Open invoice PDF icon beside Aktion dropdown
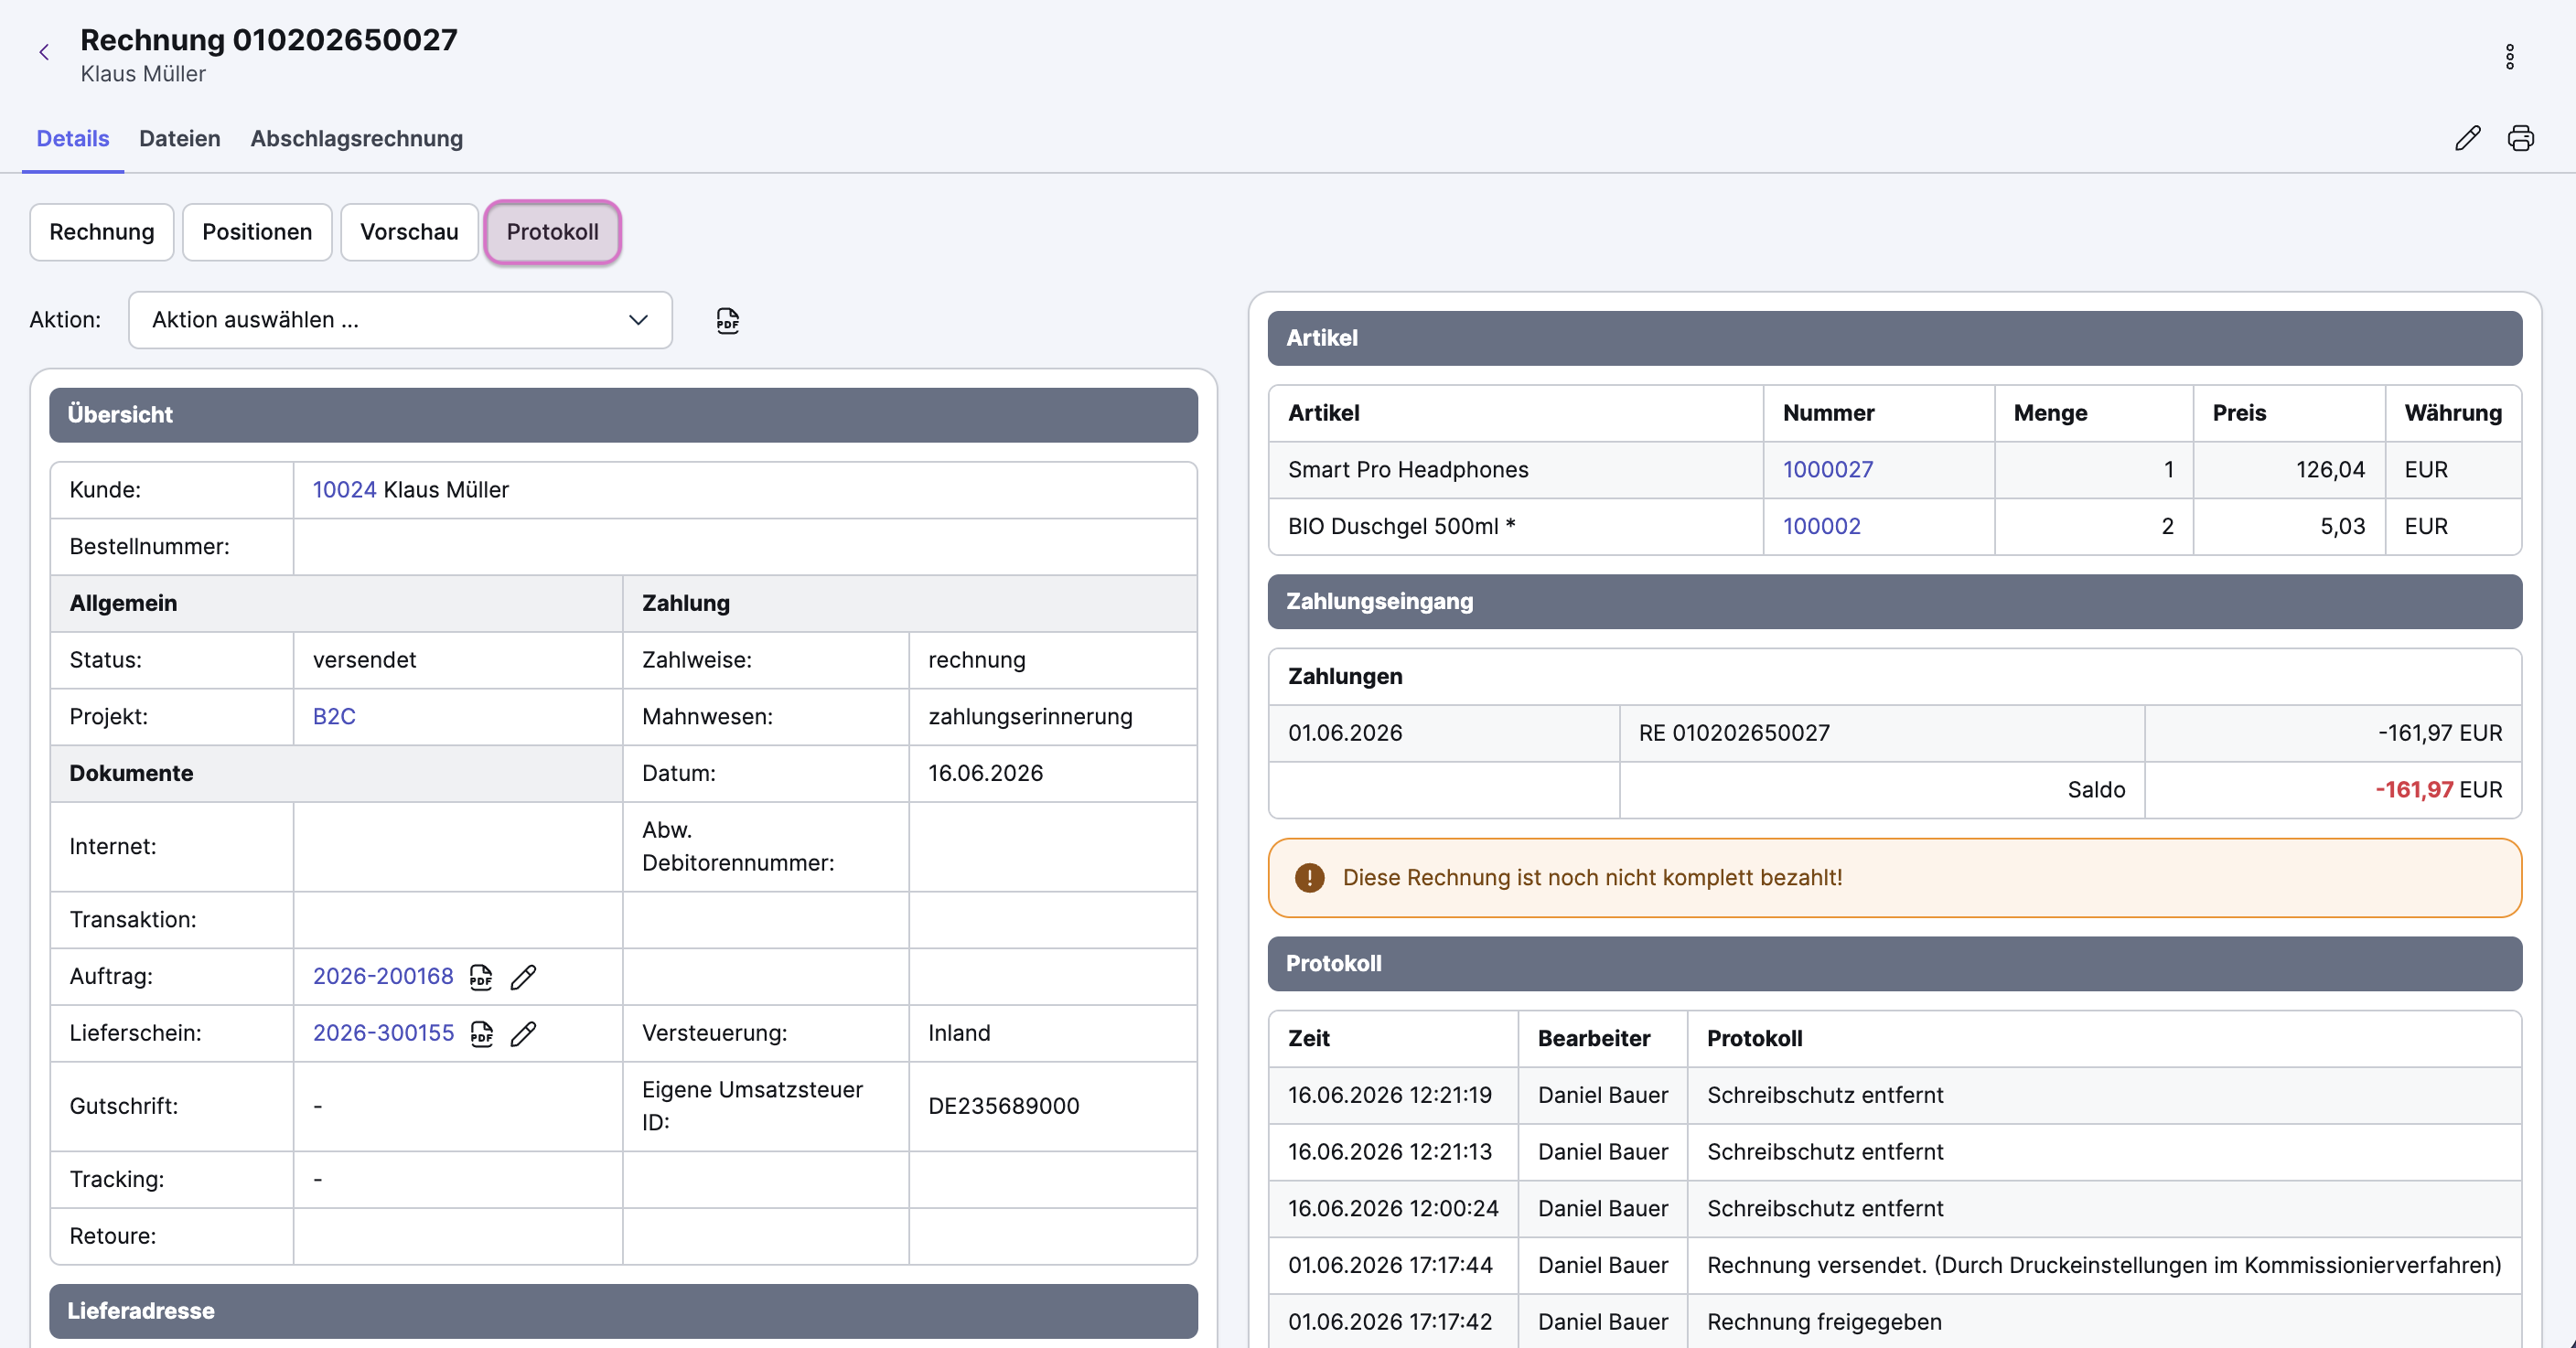The height and width of the screenshot is (1348, 2576). (x=728, y=321)
